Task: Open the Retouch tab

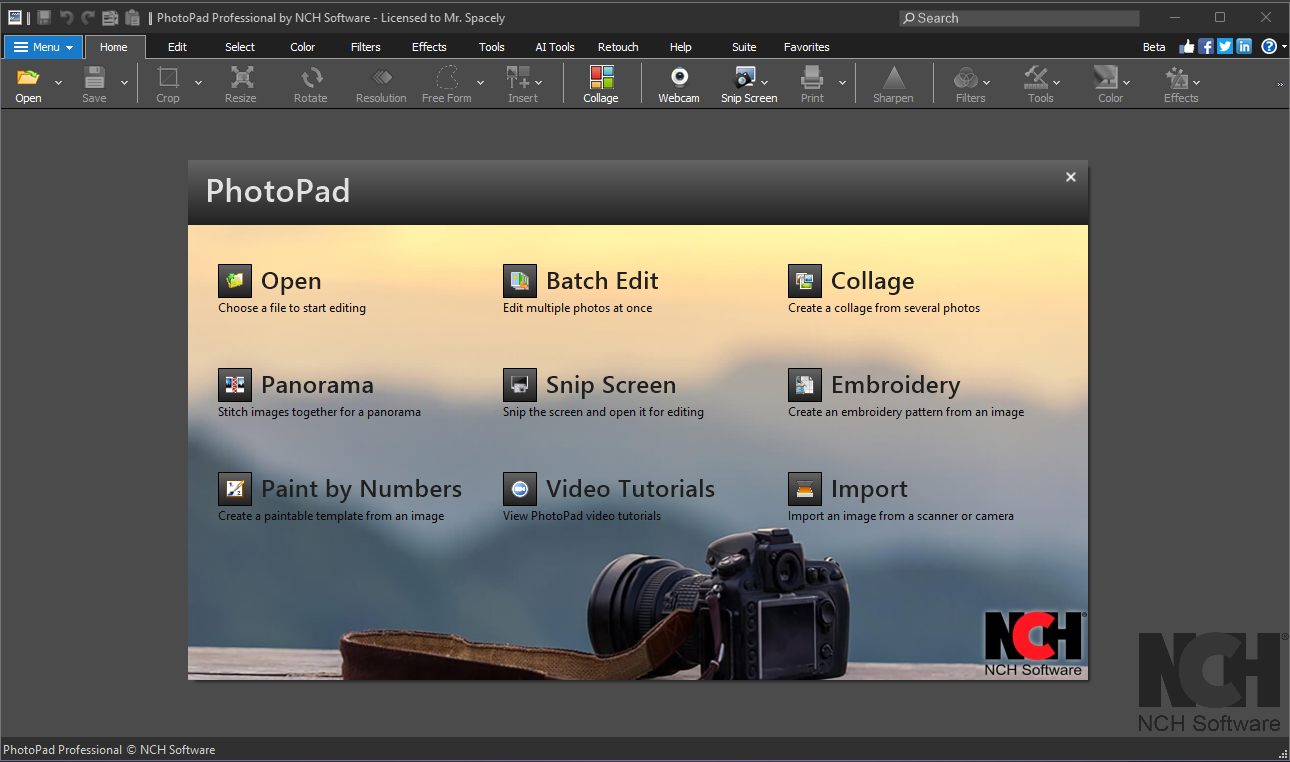Action: [x=618, y=47]
